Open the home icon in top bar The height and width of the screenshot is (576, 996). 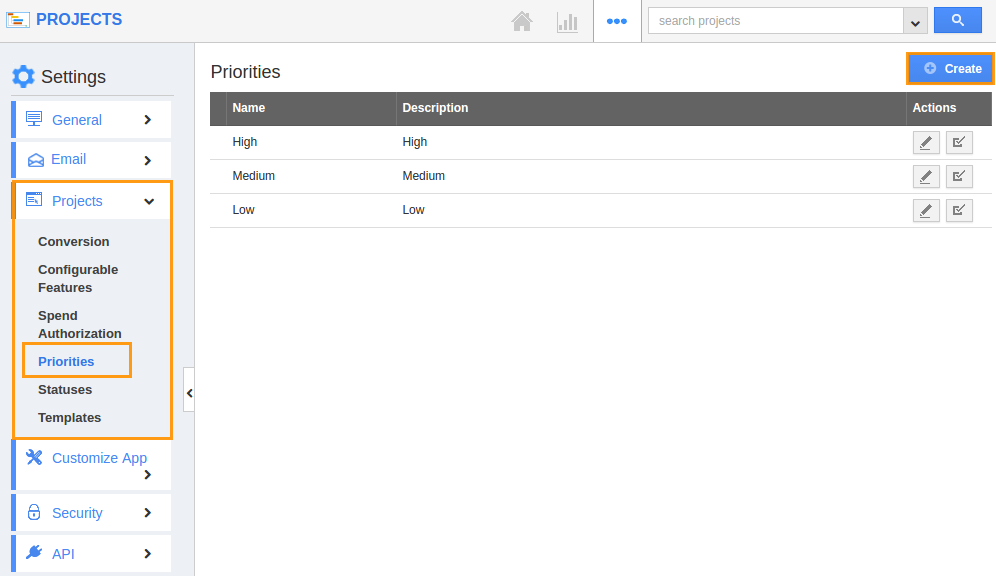click(522, 22)
